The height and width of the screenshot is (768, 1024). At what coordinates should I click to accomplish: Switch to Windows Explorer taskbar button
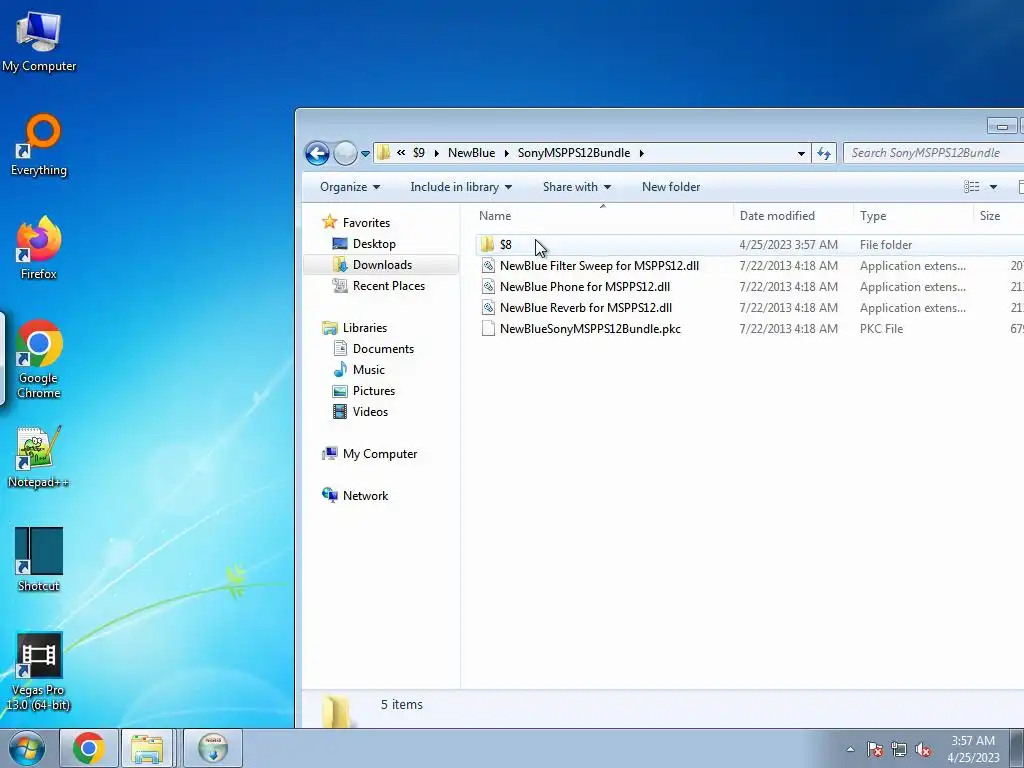point(147,748)
